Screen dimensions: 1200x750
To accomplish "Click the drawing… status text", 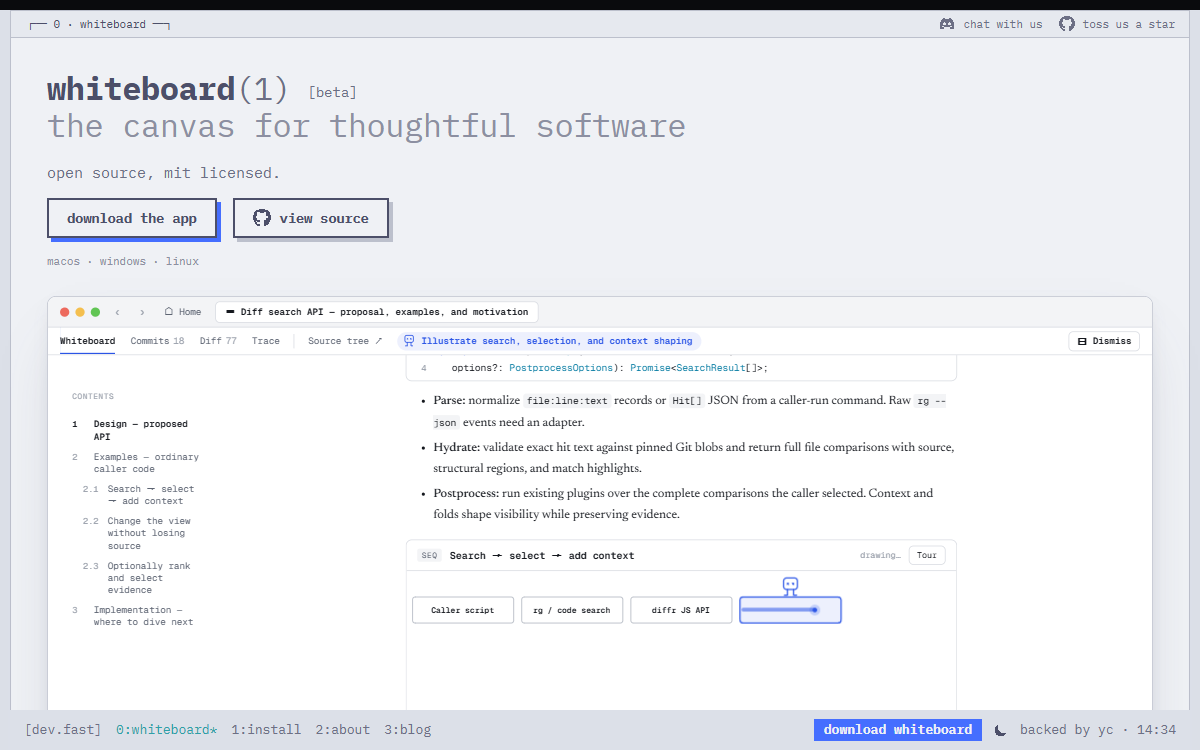I will click(x=880, y=555).
